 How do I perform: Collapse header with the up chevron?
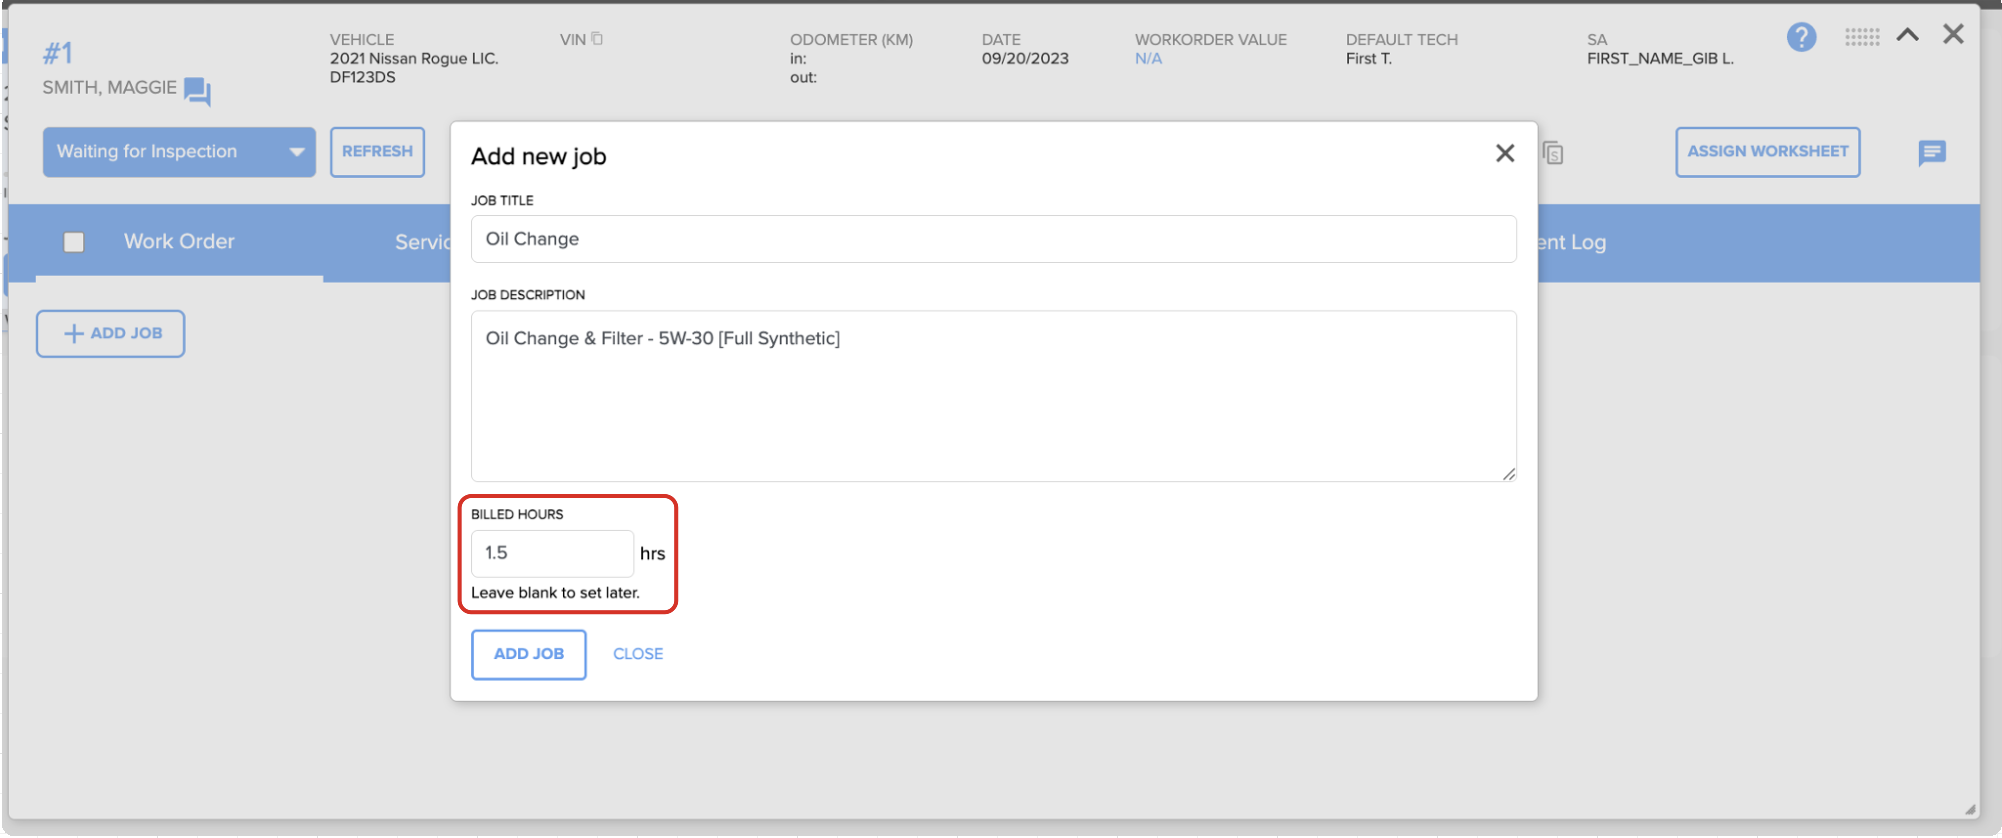[x=1908, y=35]
